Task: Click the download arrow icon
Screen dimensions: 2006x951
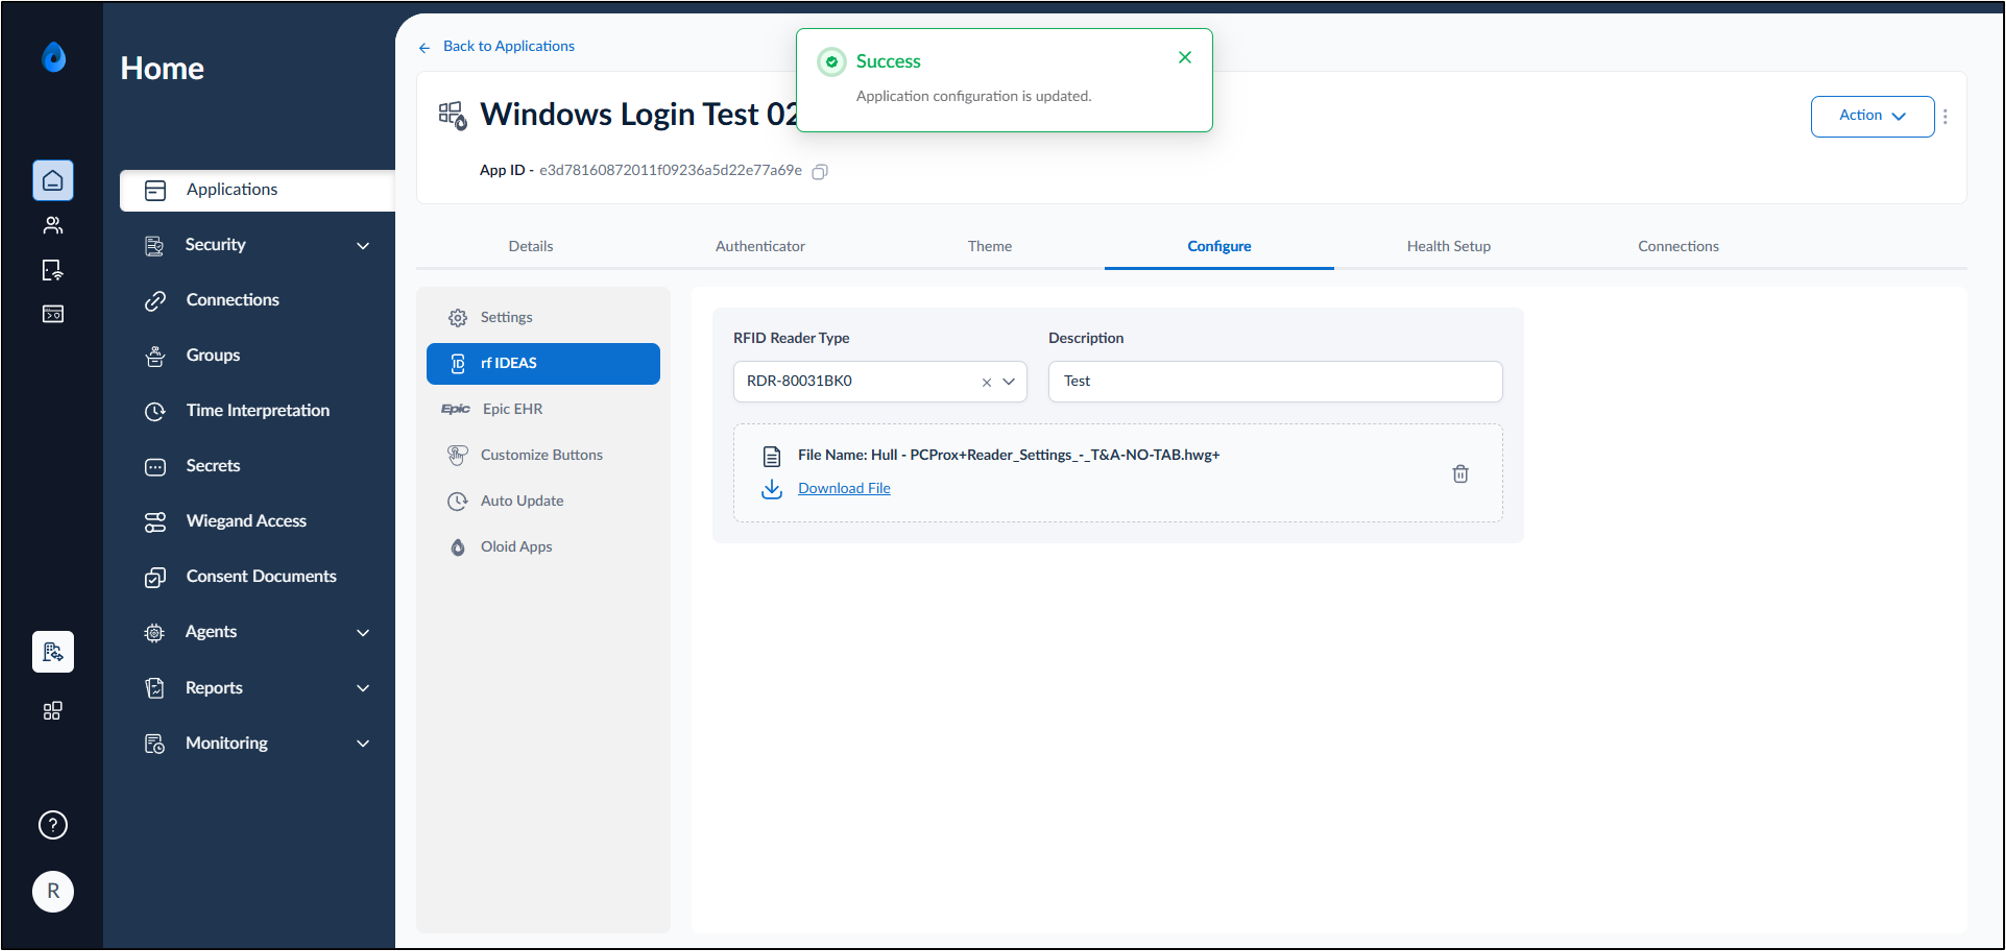Action: (772, 489)
